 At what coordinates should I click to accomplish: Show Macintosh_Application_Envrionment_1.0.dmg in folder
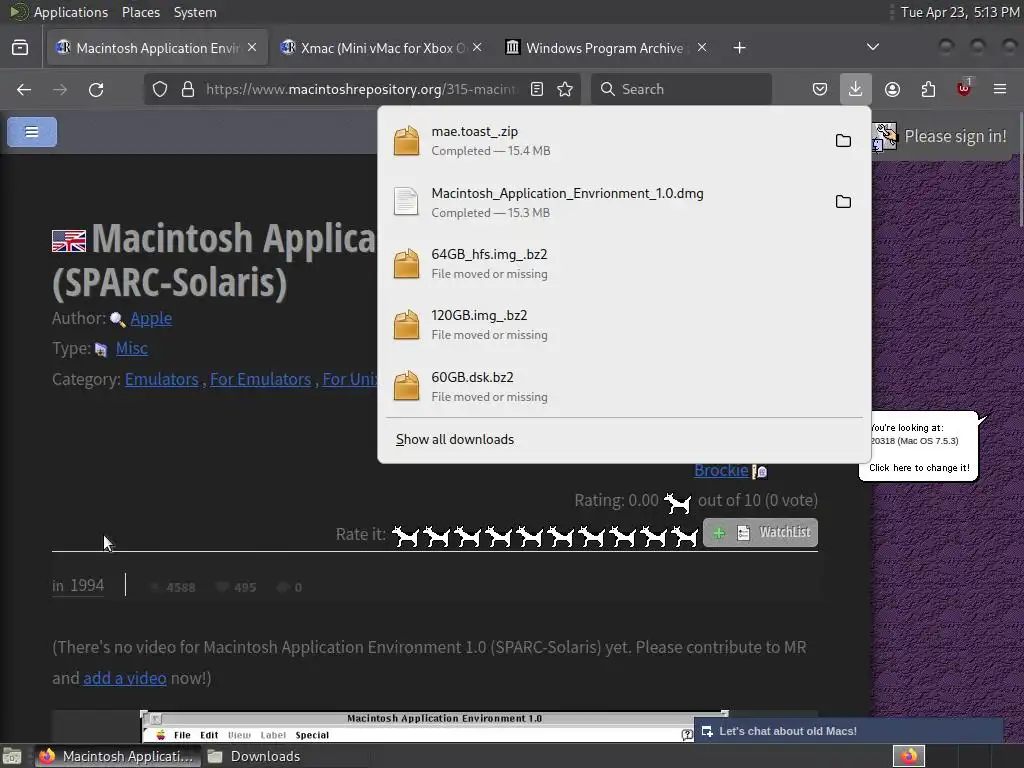[843, 202]
